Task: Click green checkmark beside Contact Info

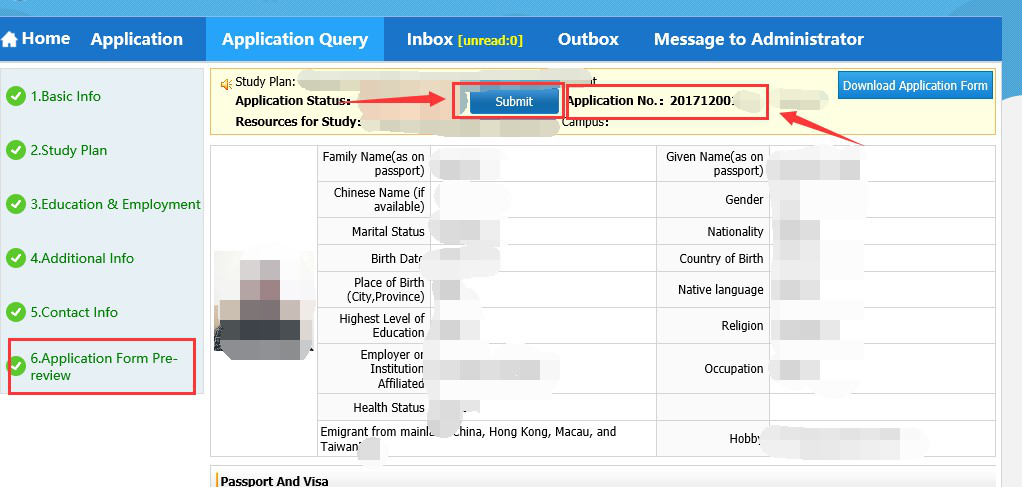Action: pos(16,313)
